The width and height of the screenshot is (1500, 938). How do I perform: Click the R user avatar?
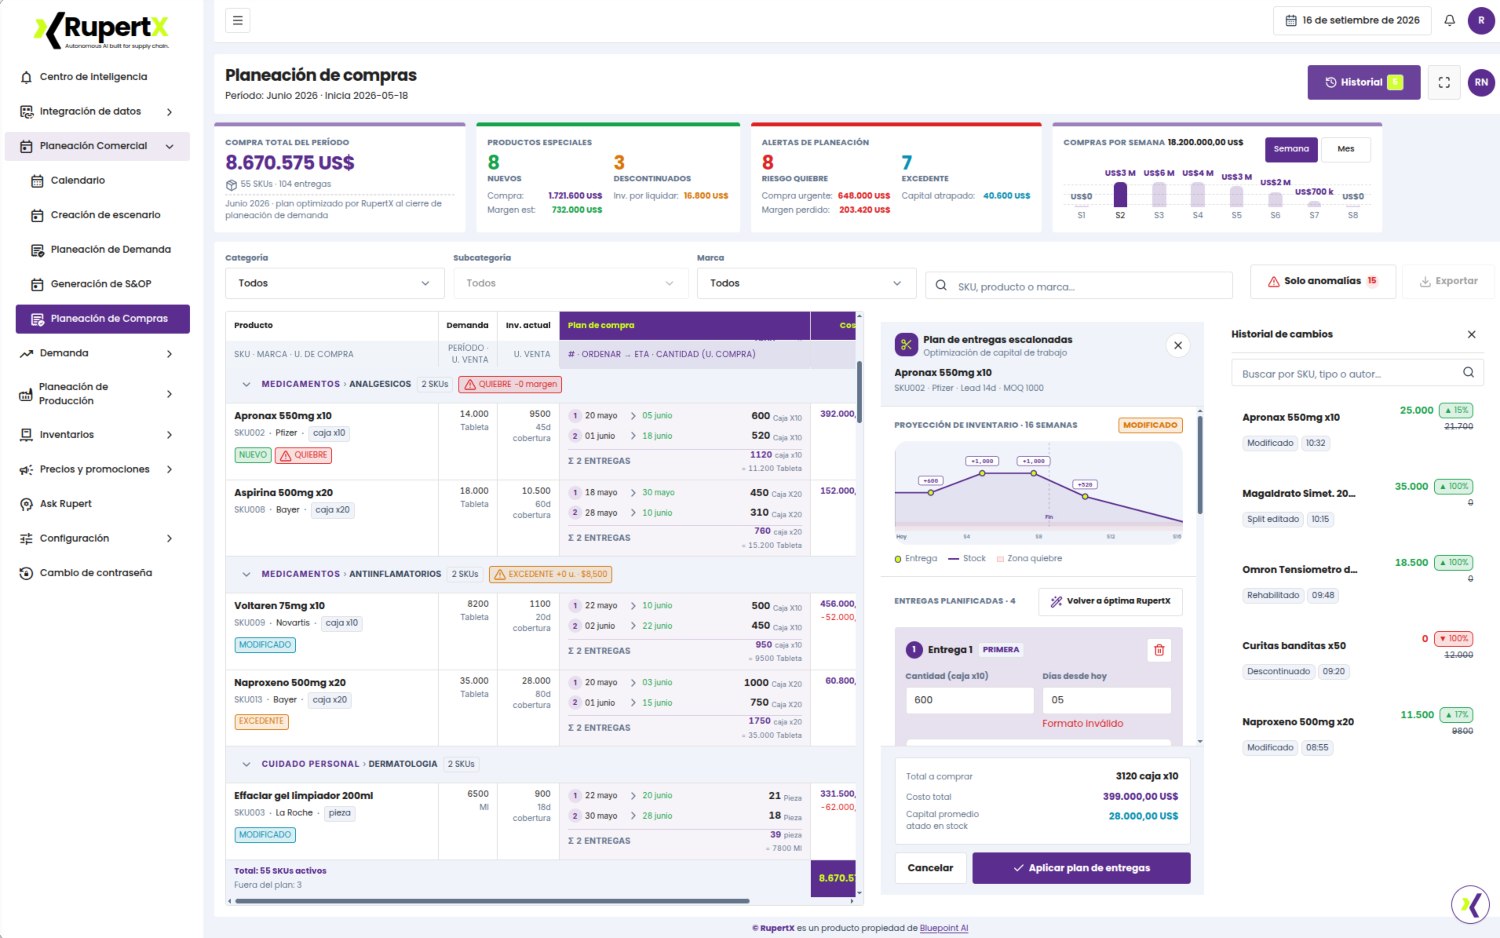tap(1481, 20)
